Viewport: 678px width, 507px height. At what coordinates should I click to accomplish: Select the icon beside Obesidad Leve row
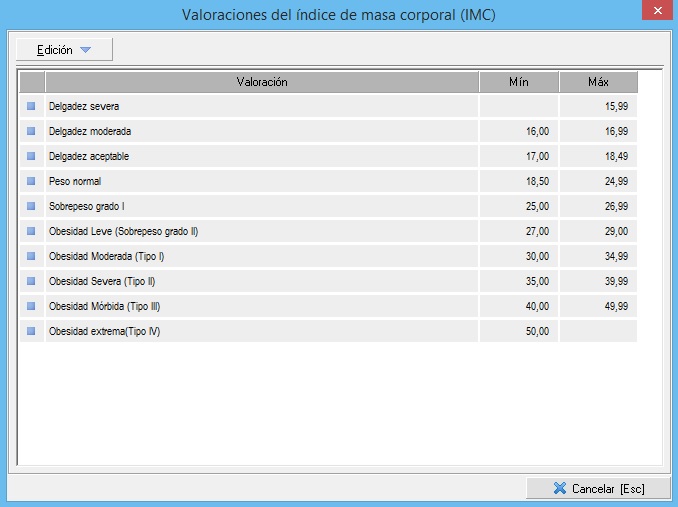(x=31, y=231)
